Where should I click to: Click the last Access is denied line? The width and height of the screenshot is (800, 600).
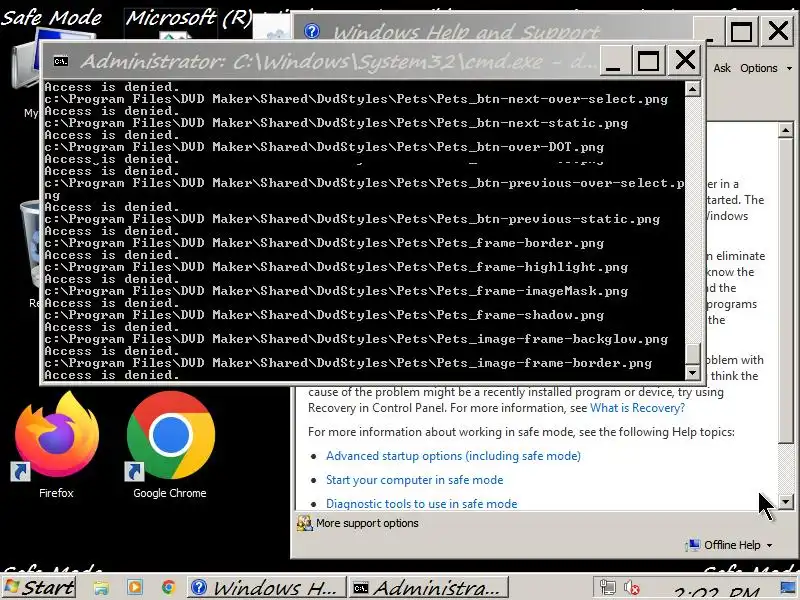click(112, 375)
